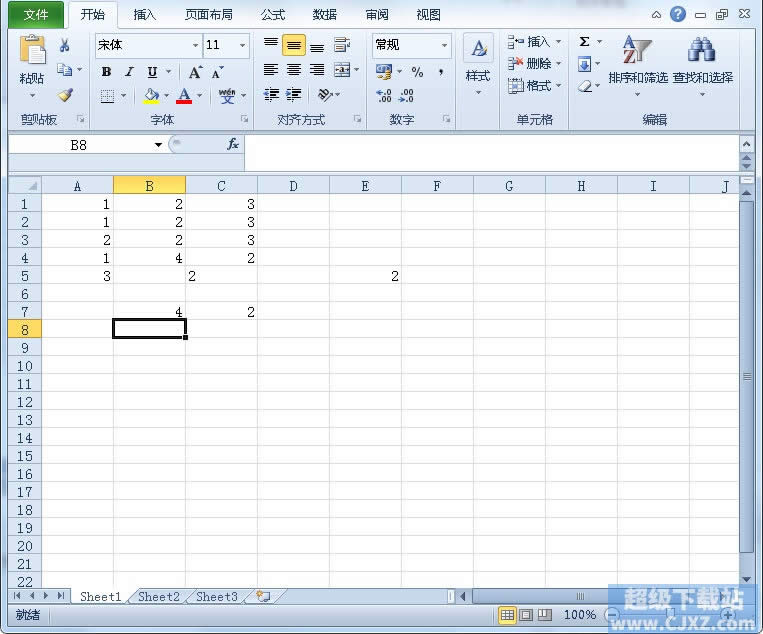This screenshot has height=634, width=763.
Task: Select the Format Painter brush
Action: 65,94
